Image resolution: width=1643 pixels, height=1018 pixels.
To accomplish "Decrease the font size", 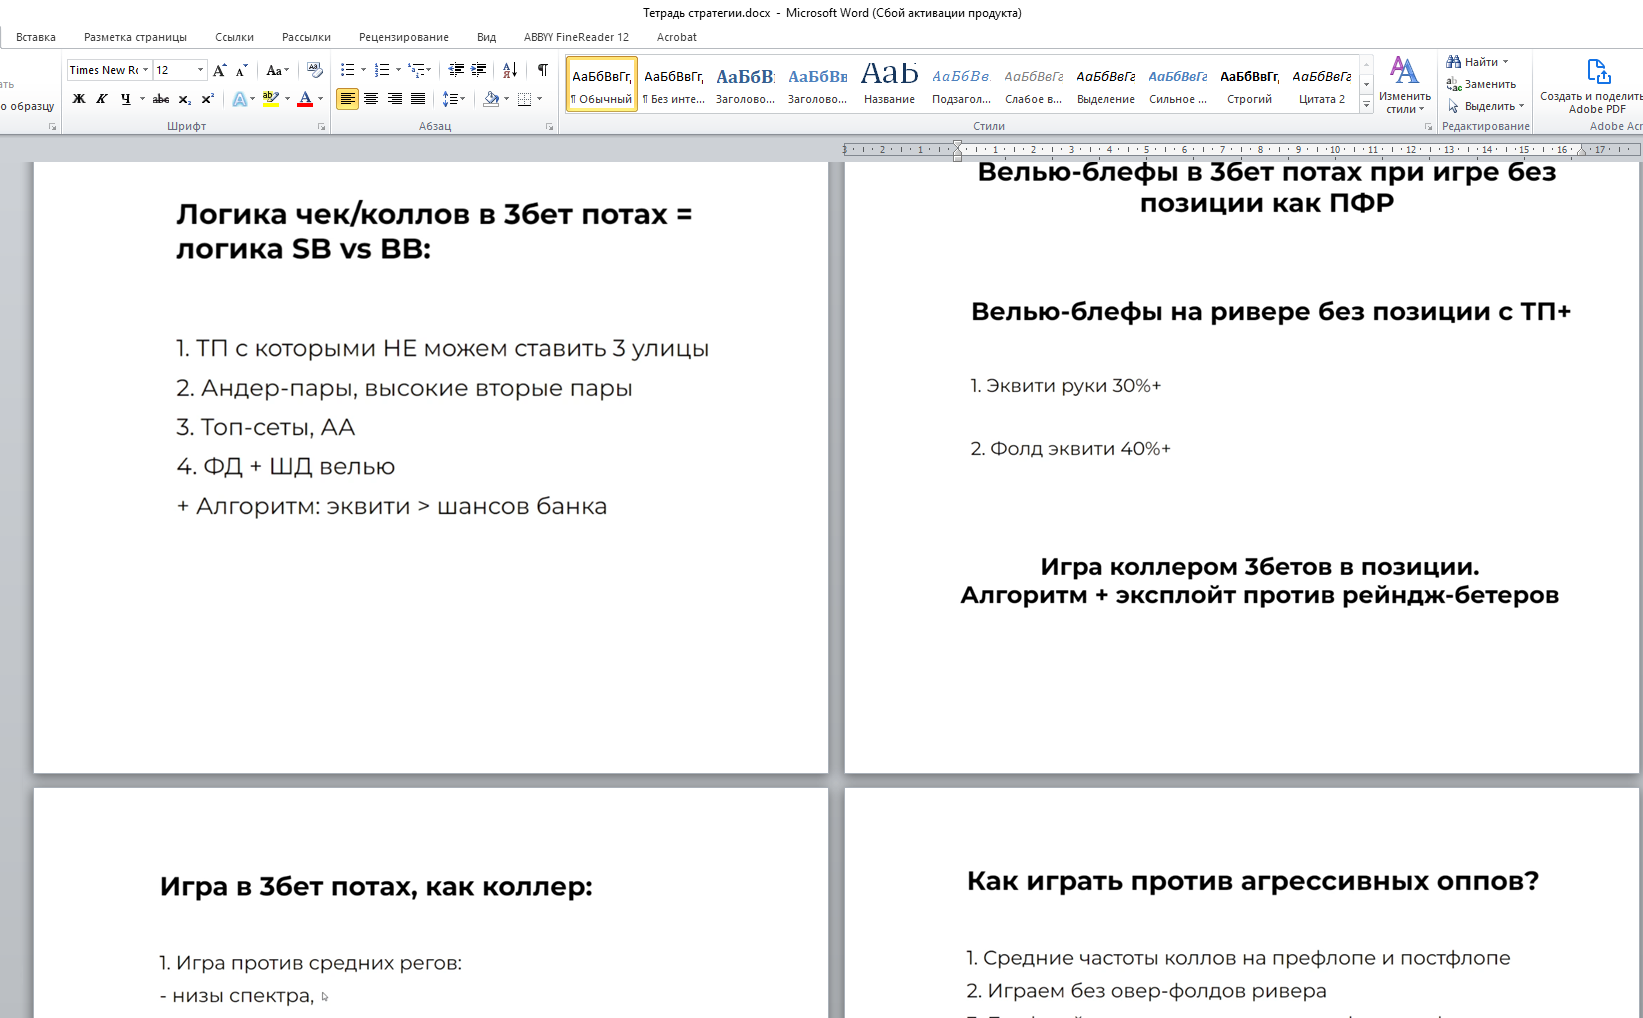I will click(x=242, y=70).
